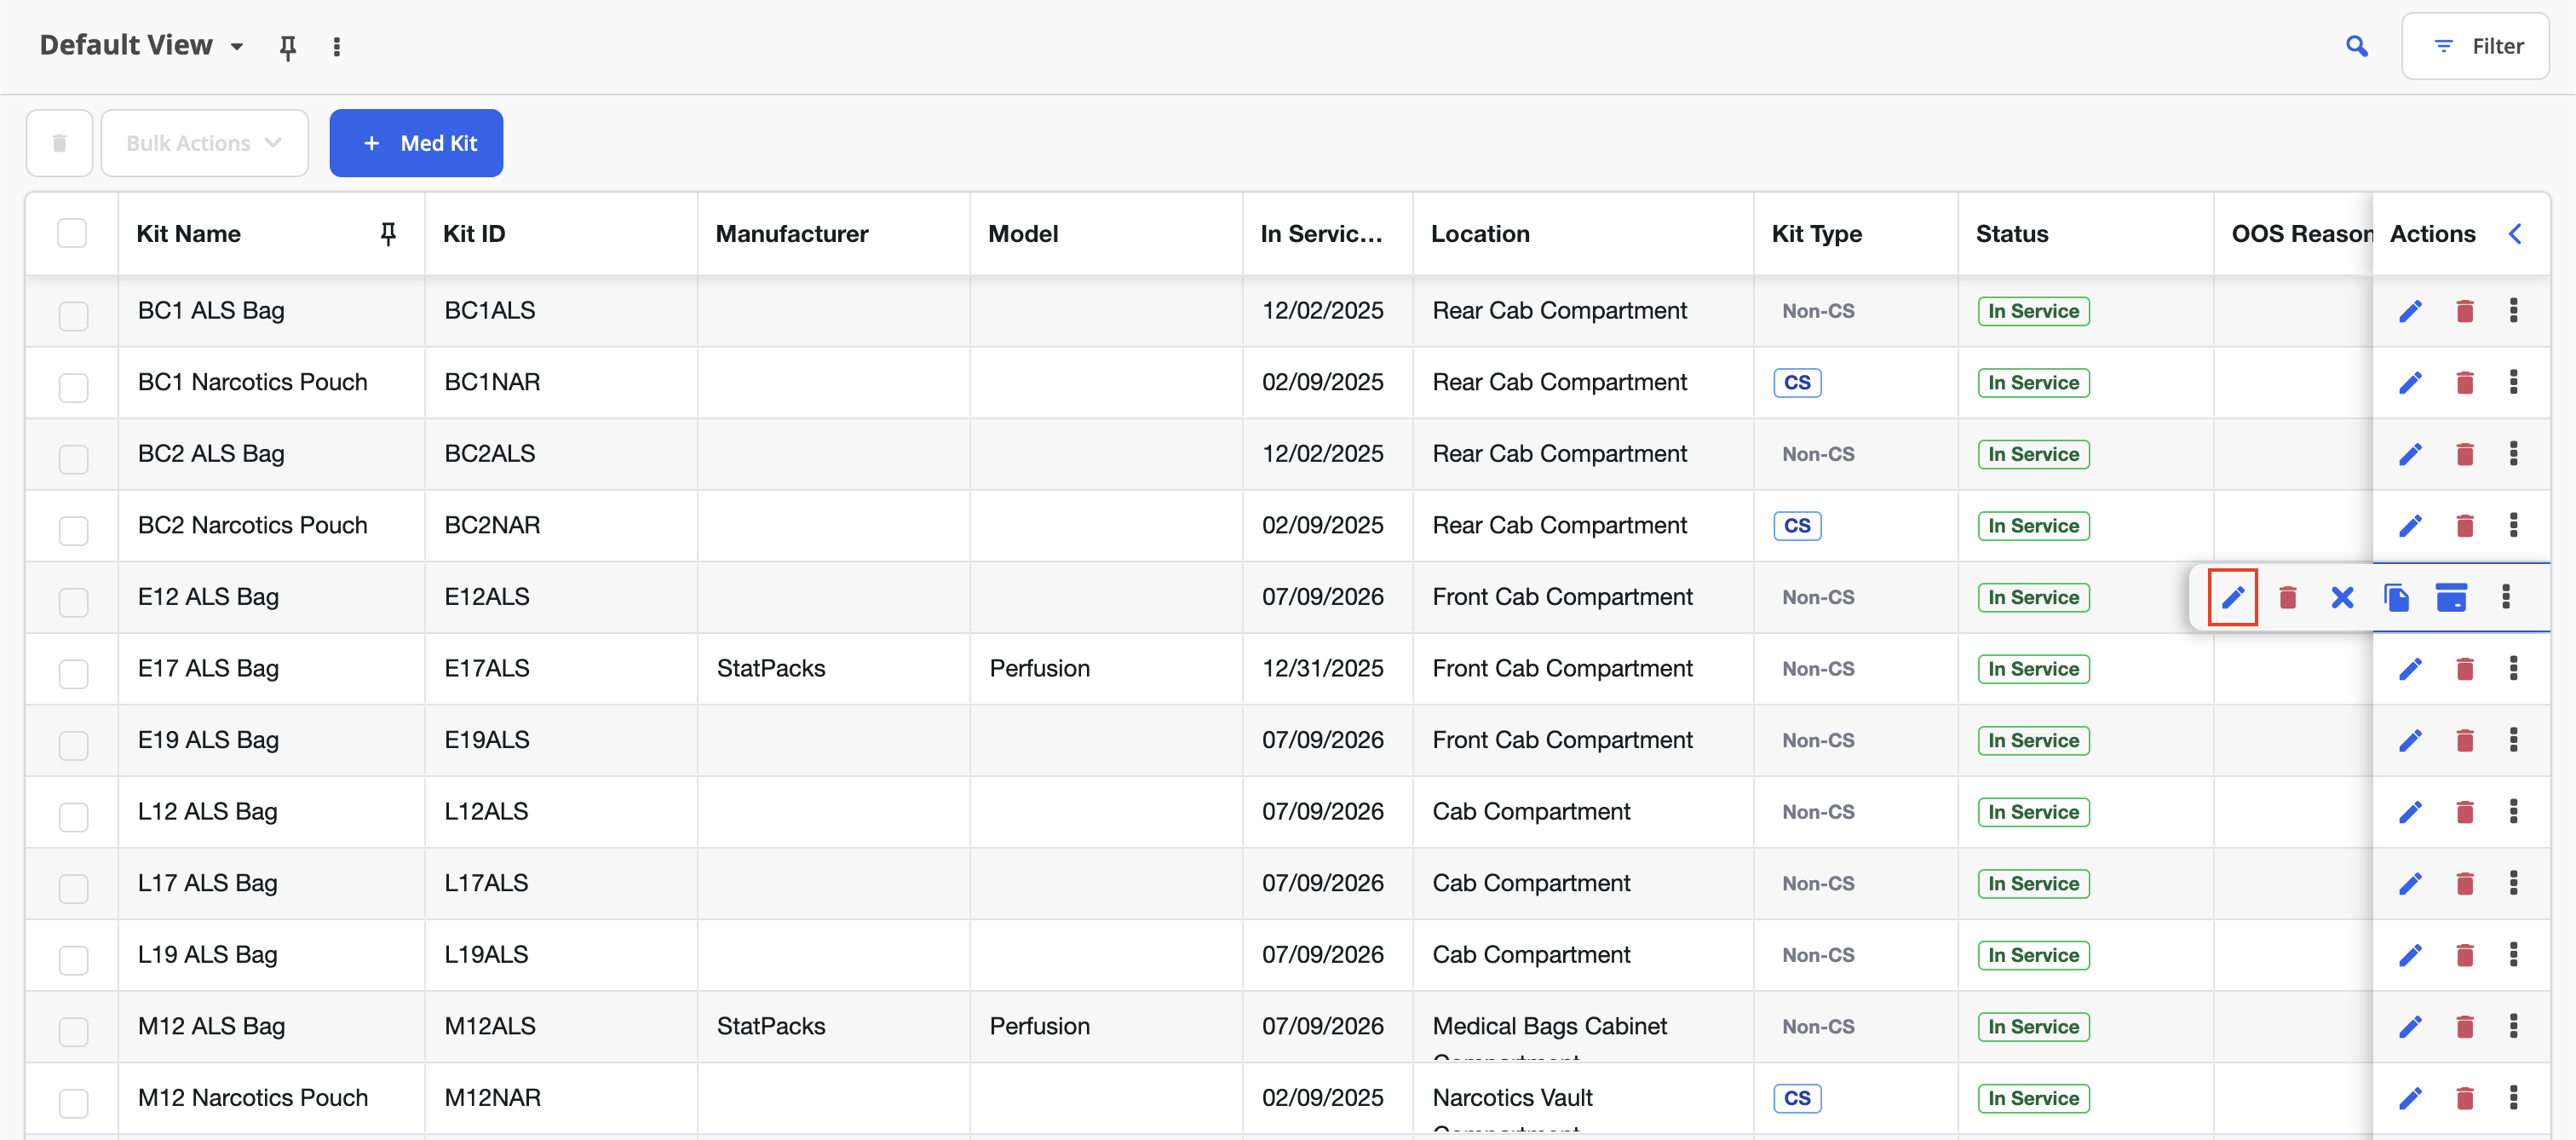Open more options for BC1 ALS Bag

tap(2514, 311)
